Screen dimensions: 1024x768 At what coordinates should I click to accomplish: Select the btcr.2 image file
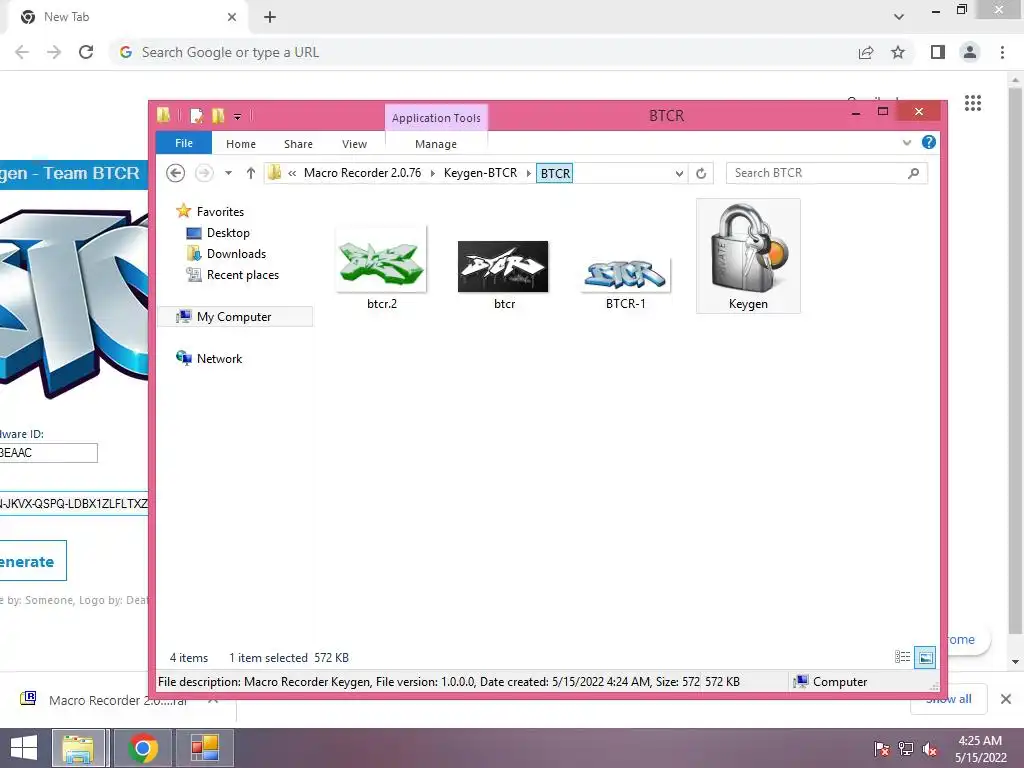[x=381, y=268]
